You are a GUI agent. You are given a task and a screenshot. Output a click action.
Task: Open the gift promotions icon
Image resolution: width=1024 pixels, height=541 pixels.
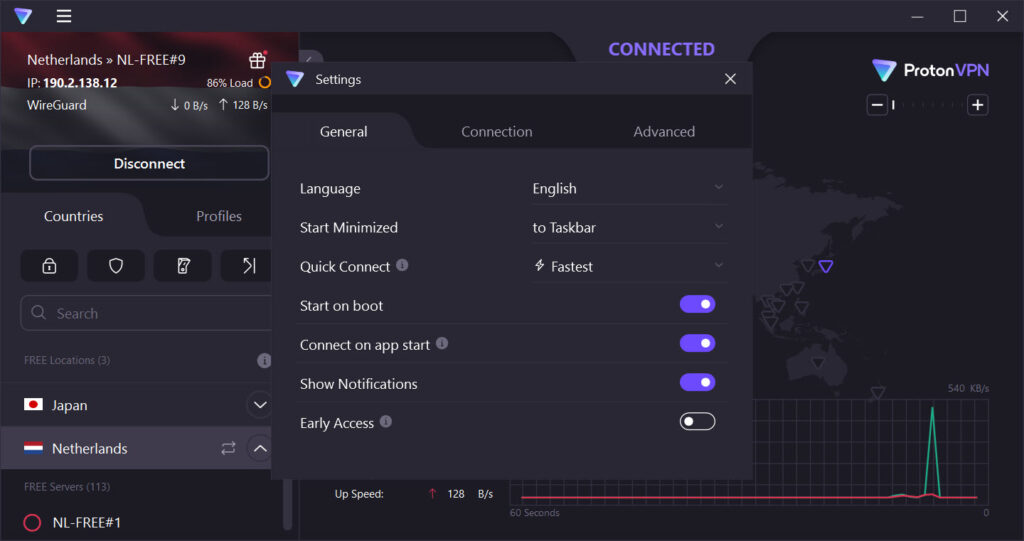[257, 59]
